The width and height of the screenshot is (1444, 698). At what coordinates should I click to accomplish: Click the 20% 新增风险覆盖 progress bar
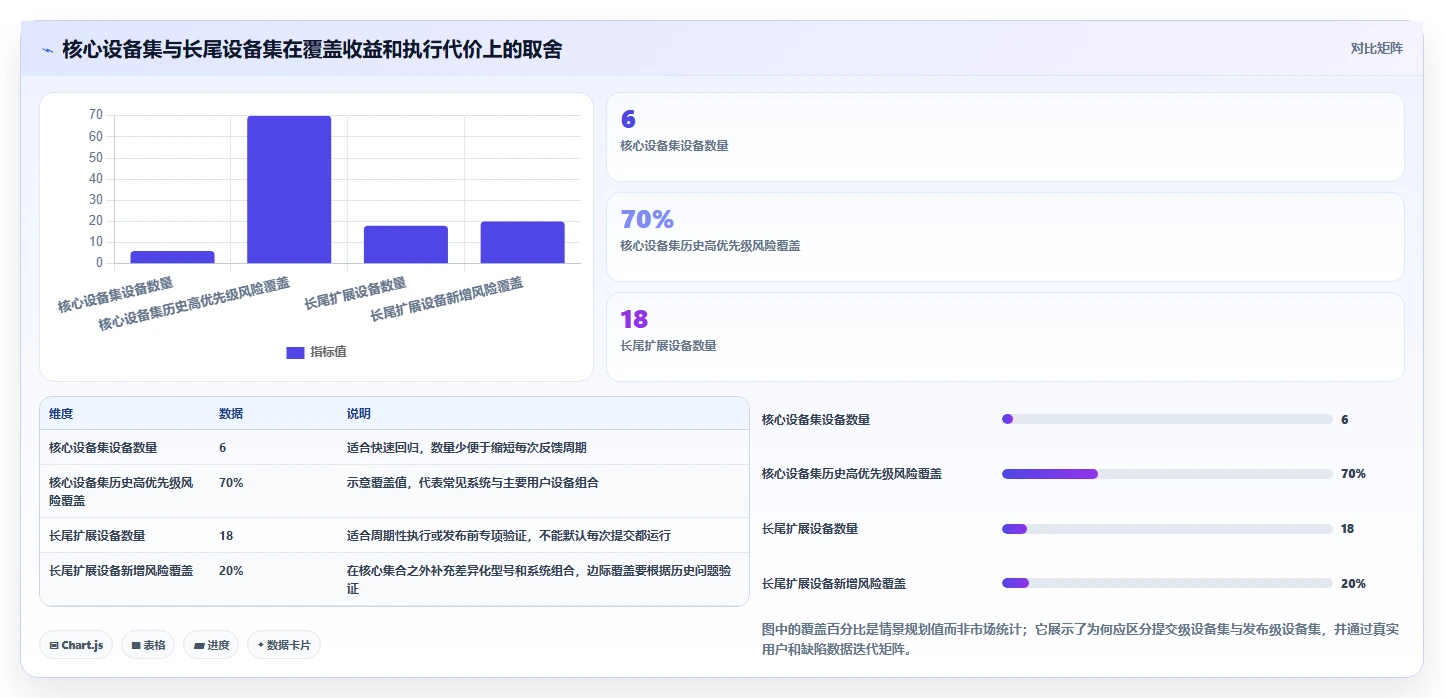click(x=1167, y=583)
